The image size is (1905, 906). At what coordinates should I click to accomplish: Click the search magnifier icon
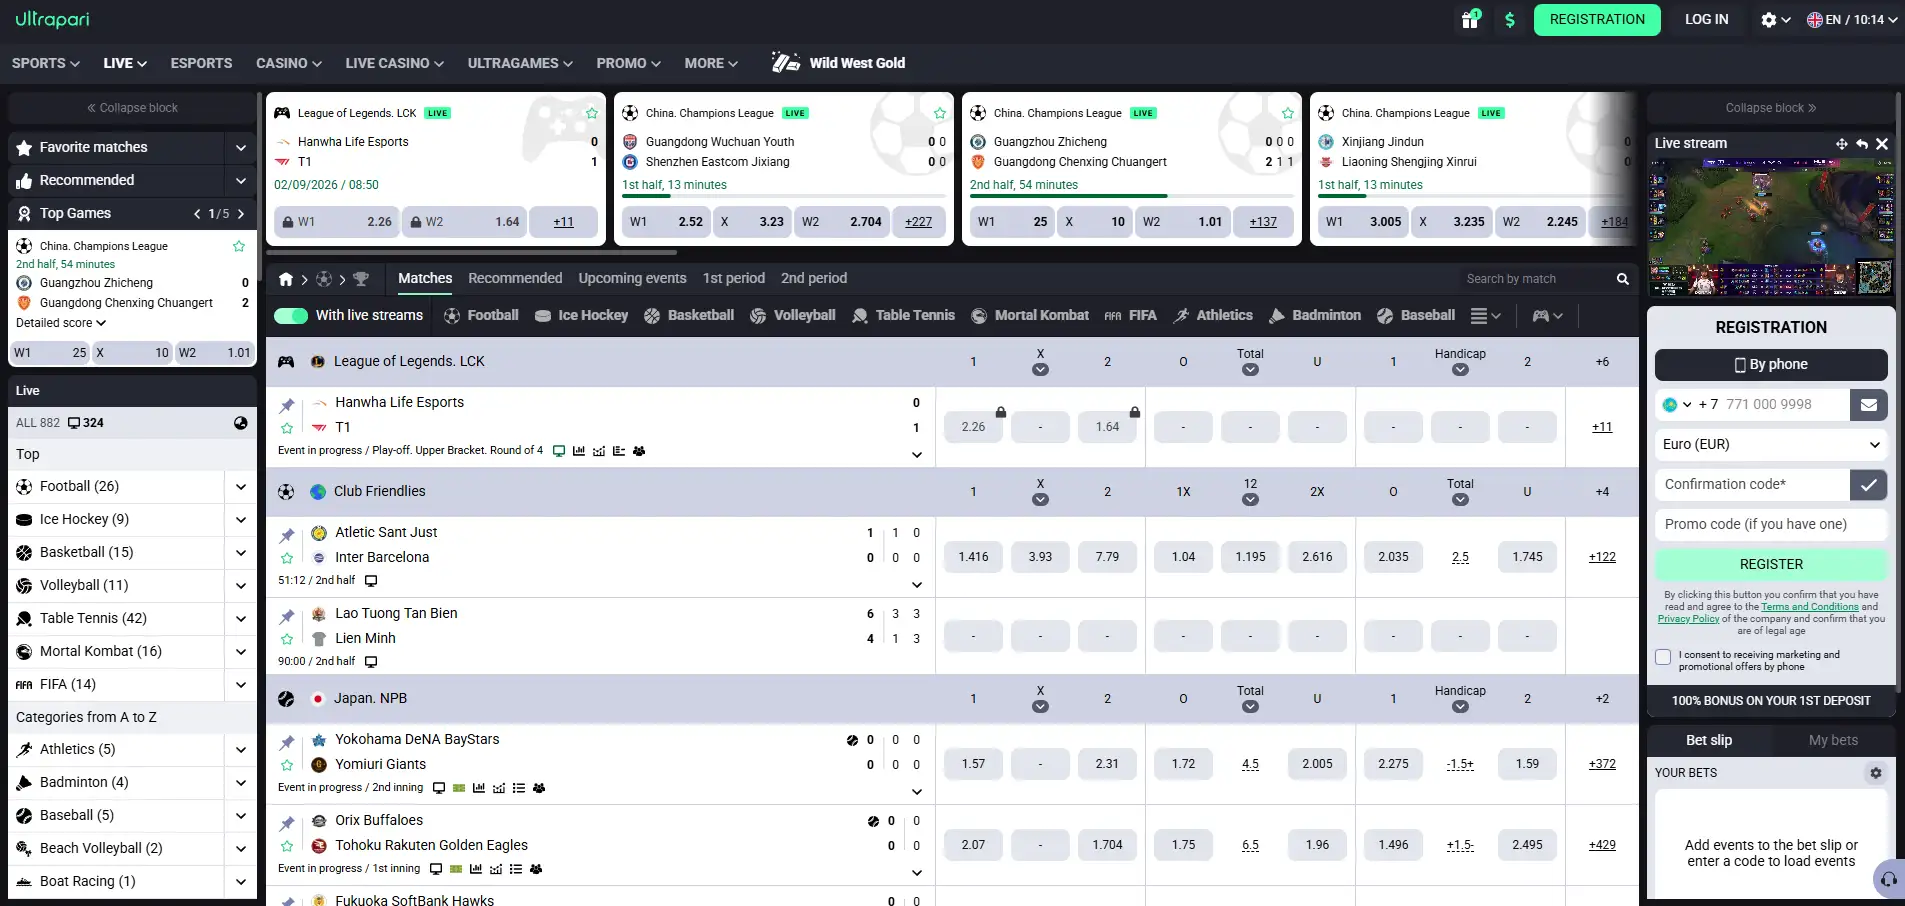click(x=1622, y=279)
